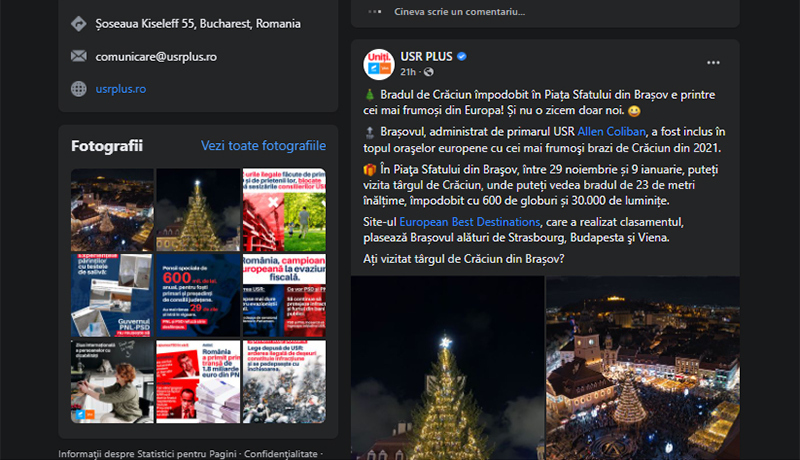The height and width of the screenshot is (460, 800).
Task: Open the Christmas tree night photo thumbnail
Action: tap(198, 210)
